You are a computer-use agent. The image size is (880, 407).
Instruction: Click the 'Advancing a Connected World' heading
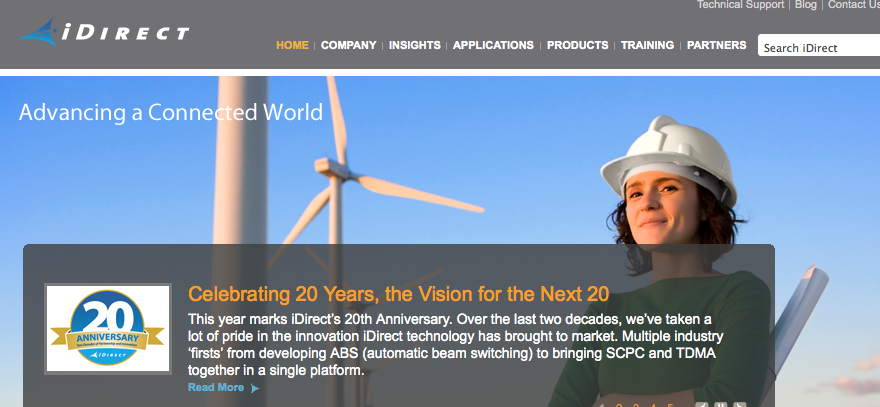pyautogui.click(x=171, y=112)
